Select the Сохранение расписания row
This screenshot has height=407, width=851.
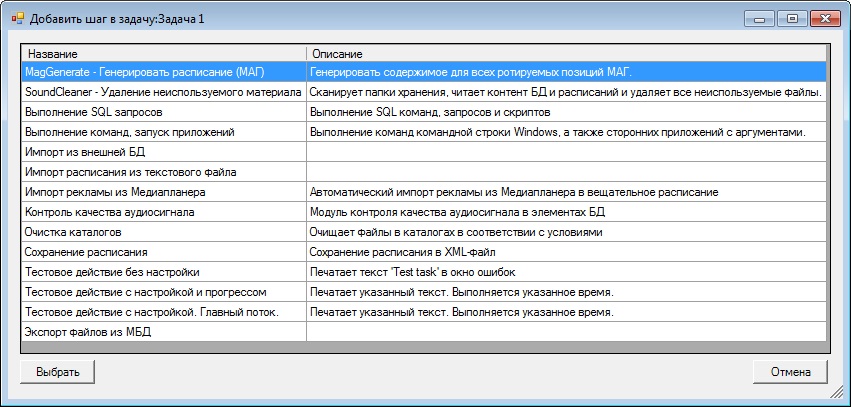click(x=424, y=252)
